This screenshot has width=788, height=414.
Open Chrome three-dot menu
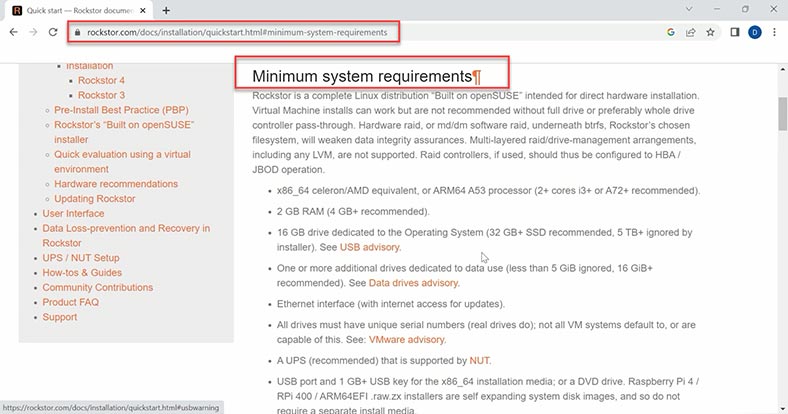774,32
